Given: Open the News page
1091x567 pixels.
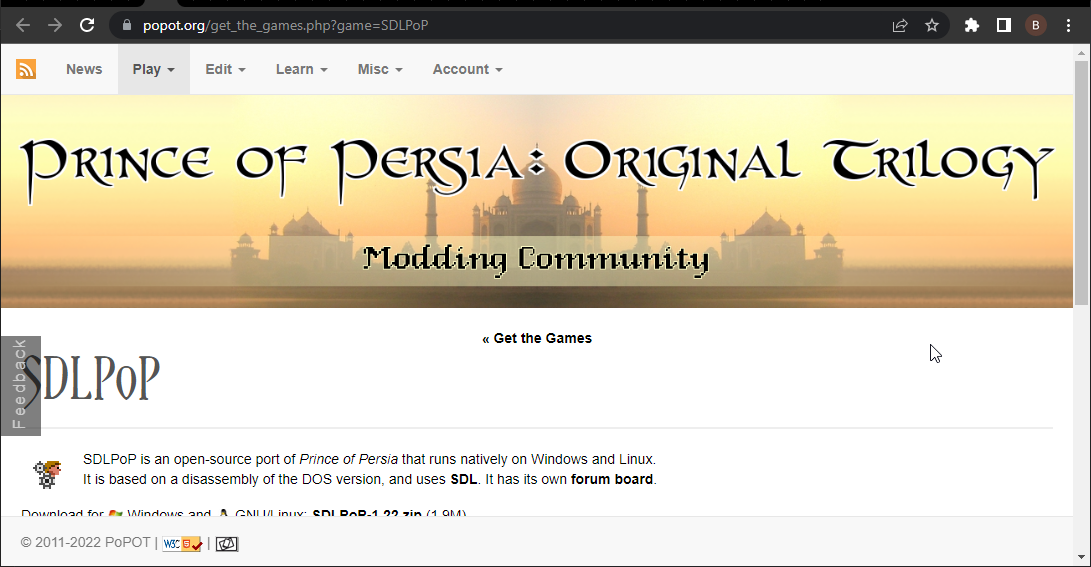Looking at the screenshot, I should pos(84,69).
